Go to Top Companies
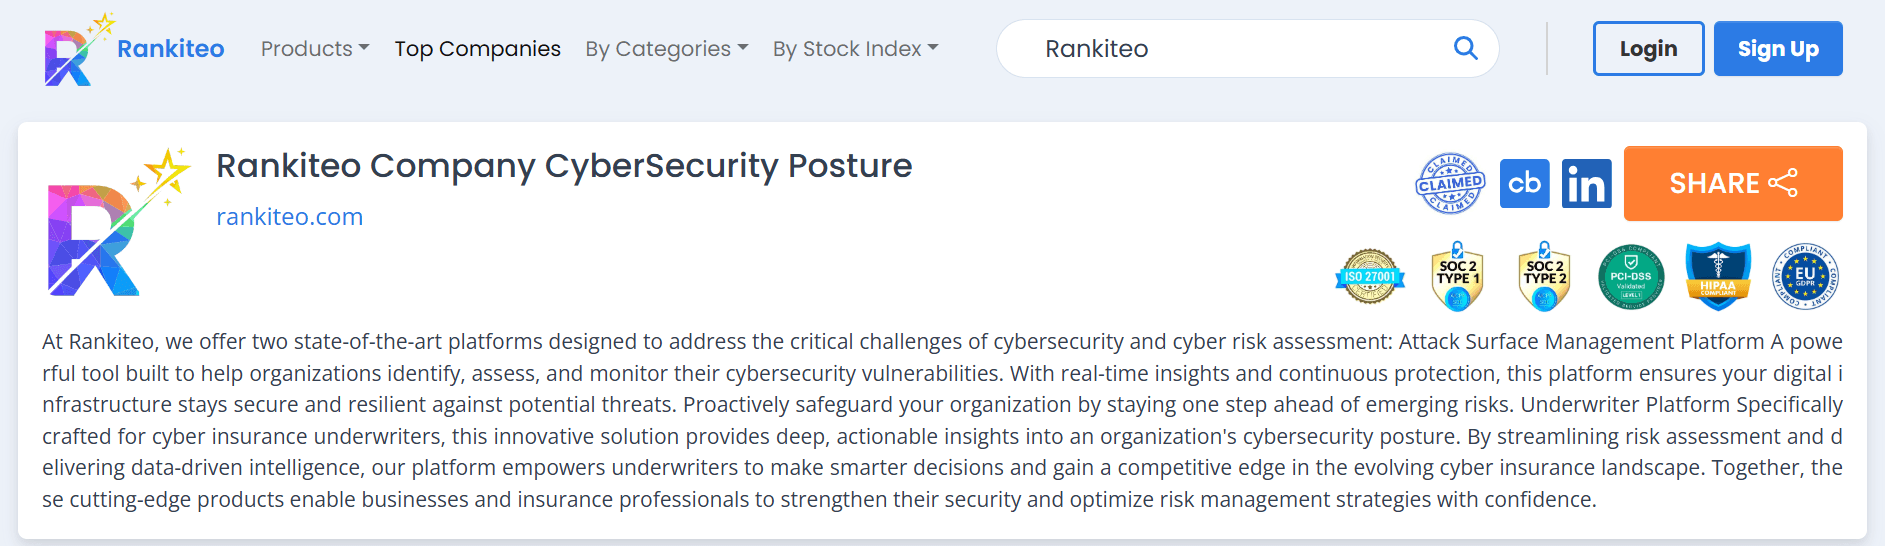The width and height of the screenshot is (1885, 546). tap(477, 49)
